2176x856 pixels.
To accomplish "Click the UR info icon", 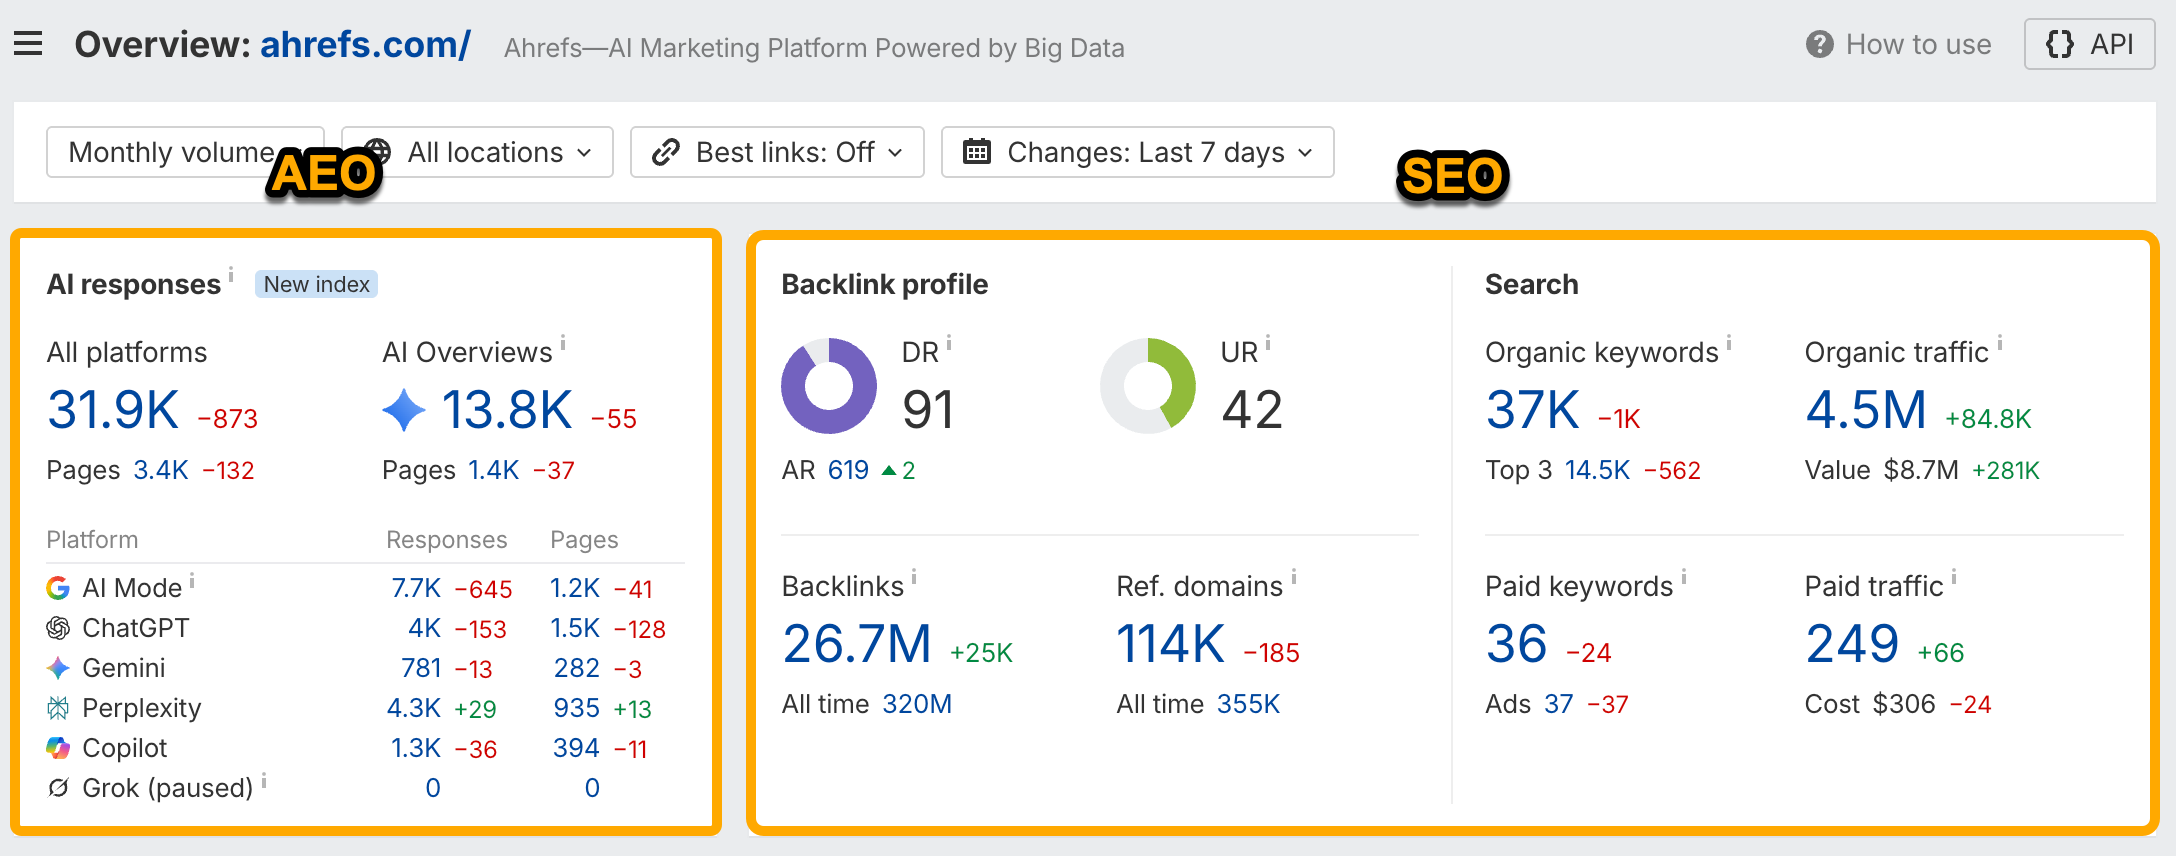I will click(x=1268, y=342).
